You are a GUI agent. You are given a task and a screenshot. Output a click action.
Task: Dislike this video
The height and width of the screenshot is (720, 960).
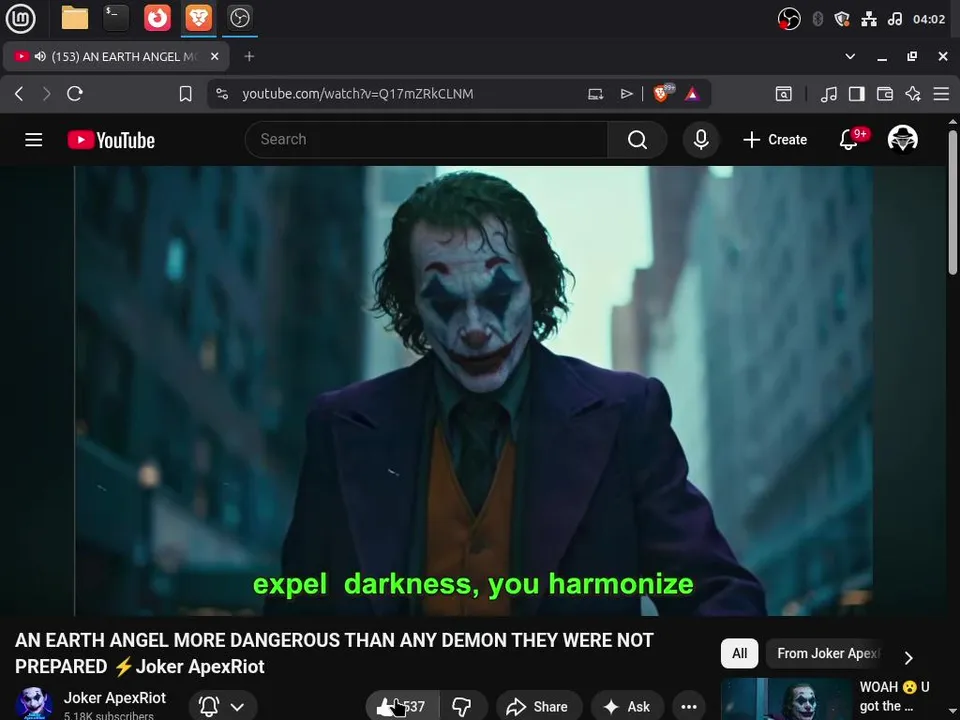coord(462,707)
